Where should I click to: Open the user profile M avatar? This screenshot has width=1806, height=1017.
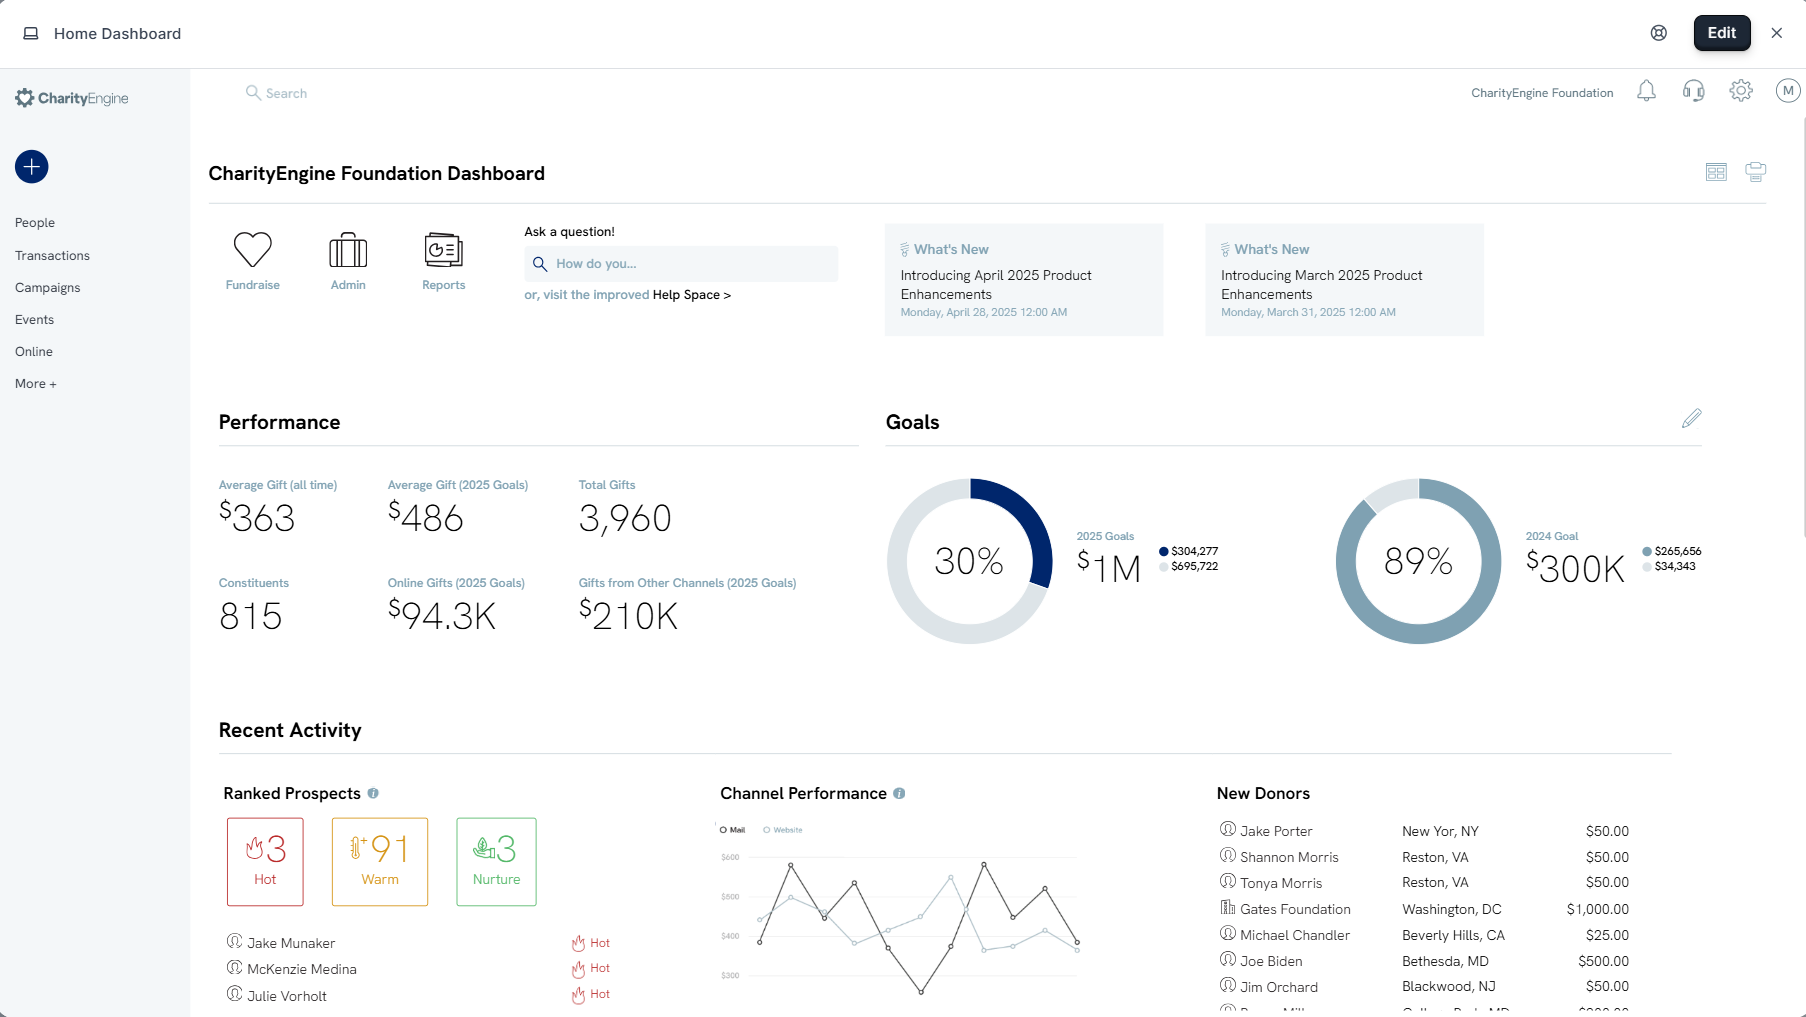pyautogui.click(x=1788, y=91)
